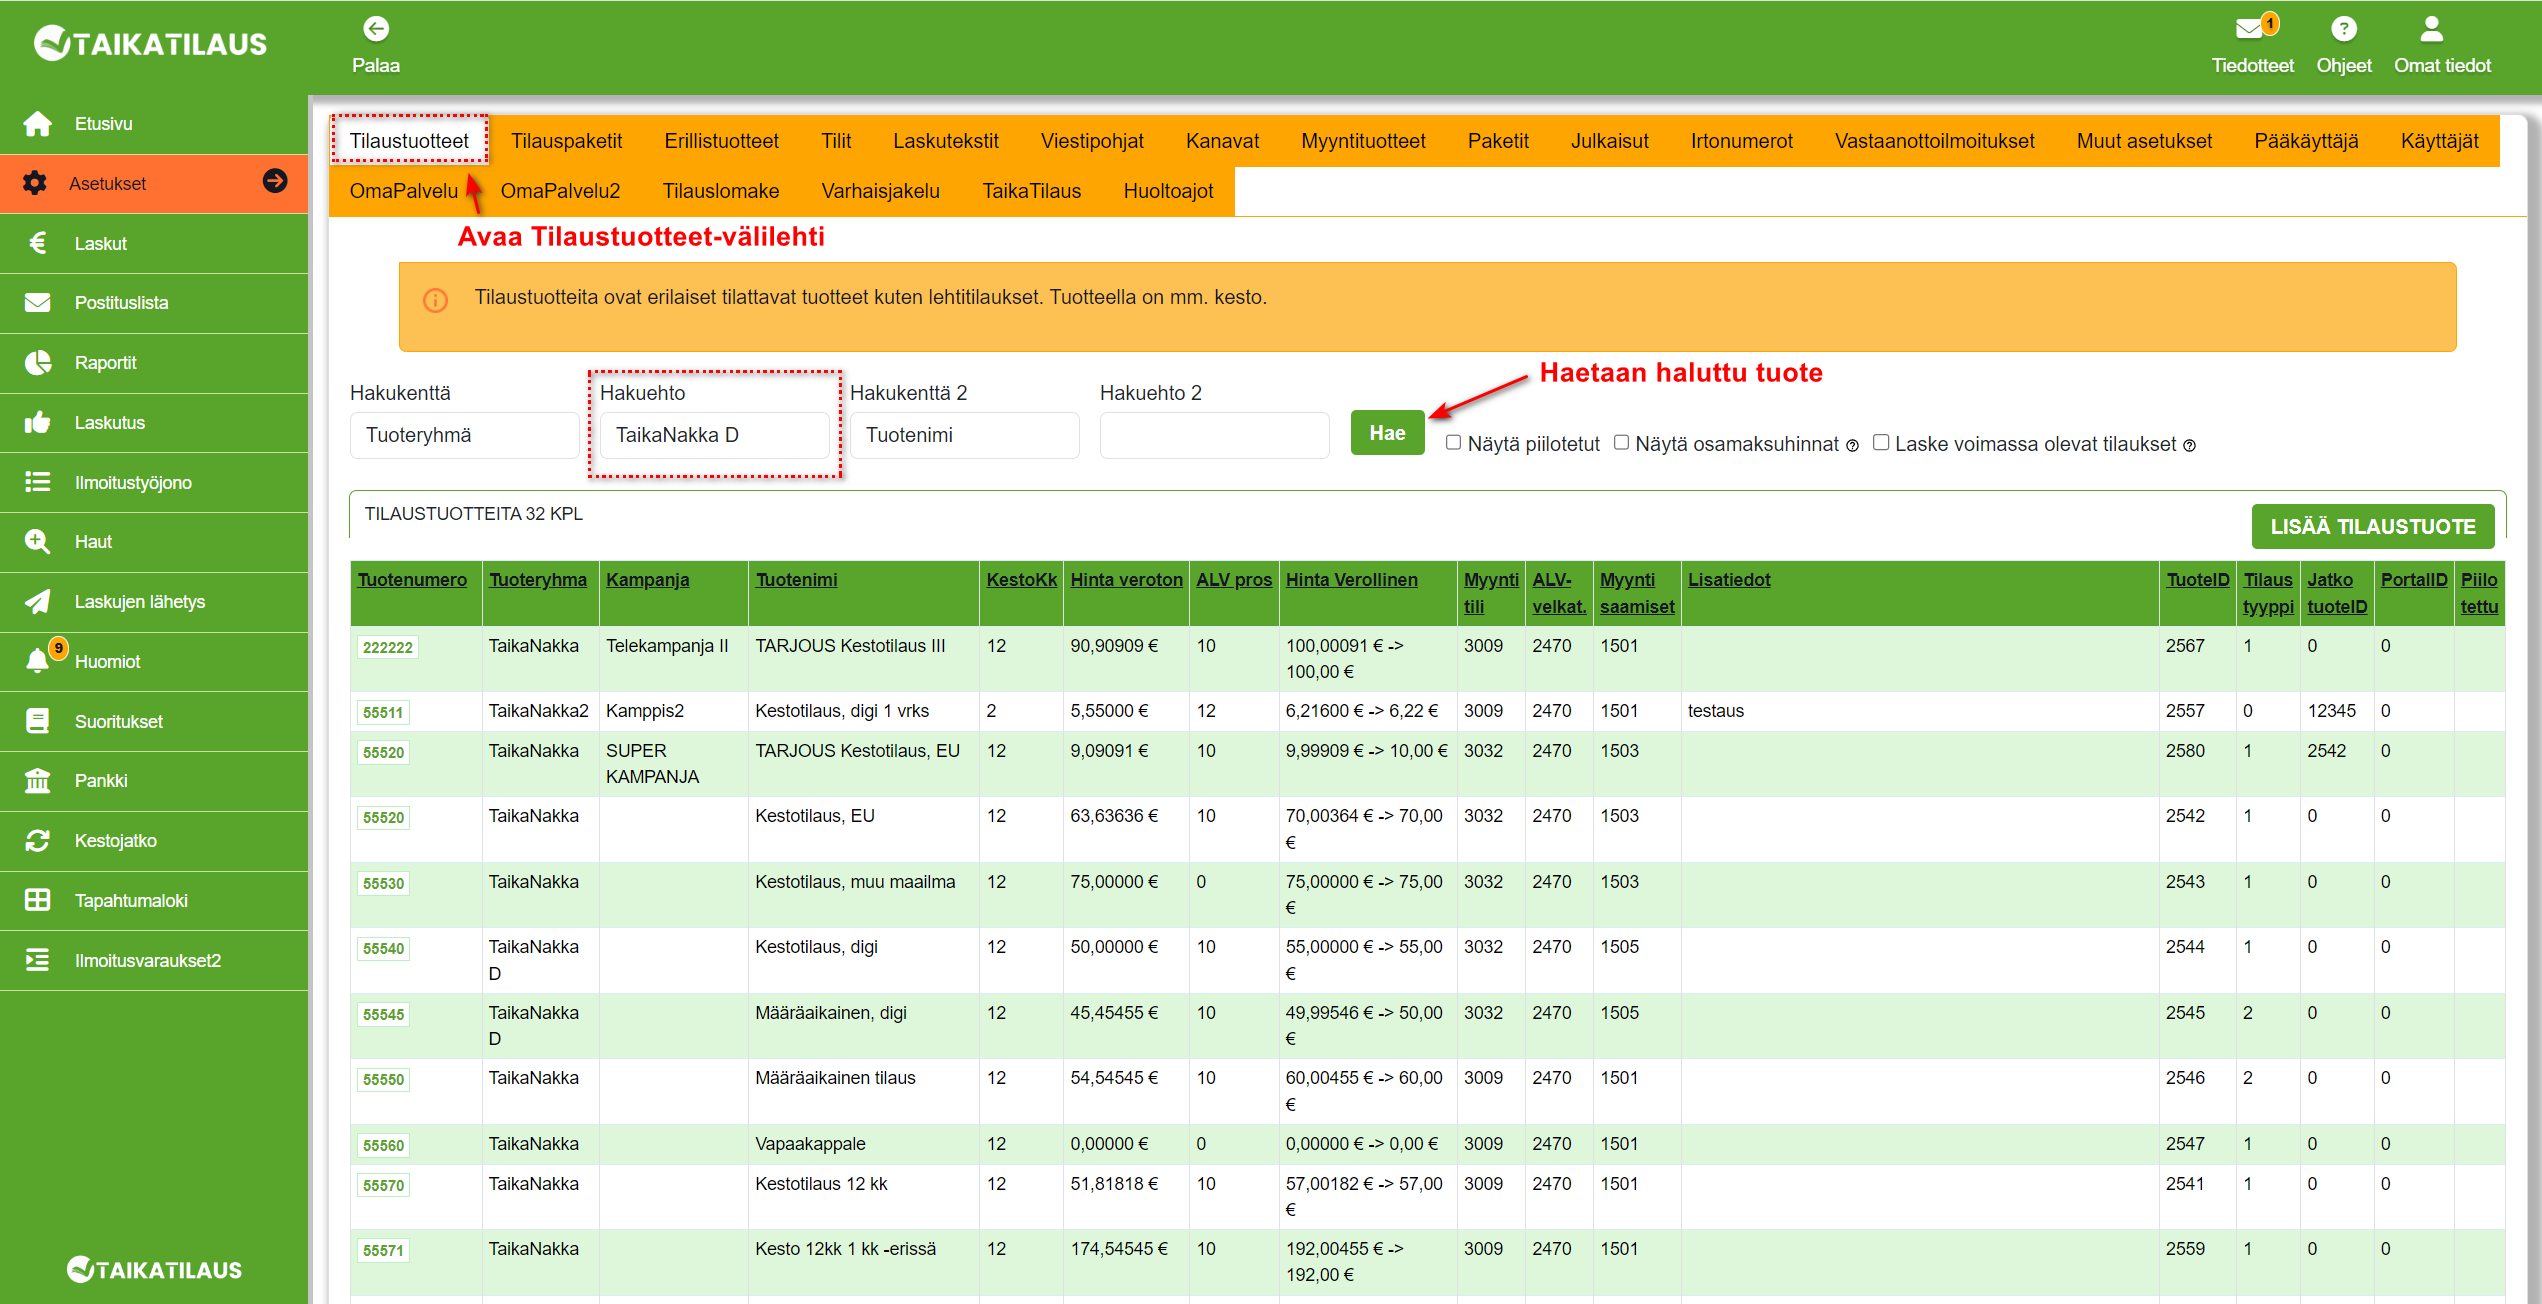Click the green Hae search button

[x=1387, y=433]
